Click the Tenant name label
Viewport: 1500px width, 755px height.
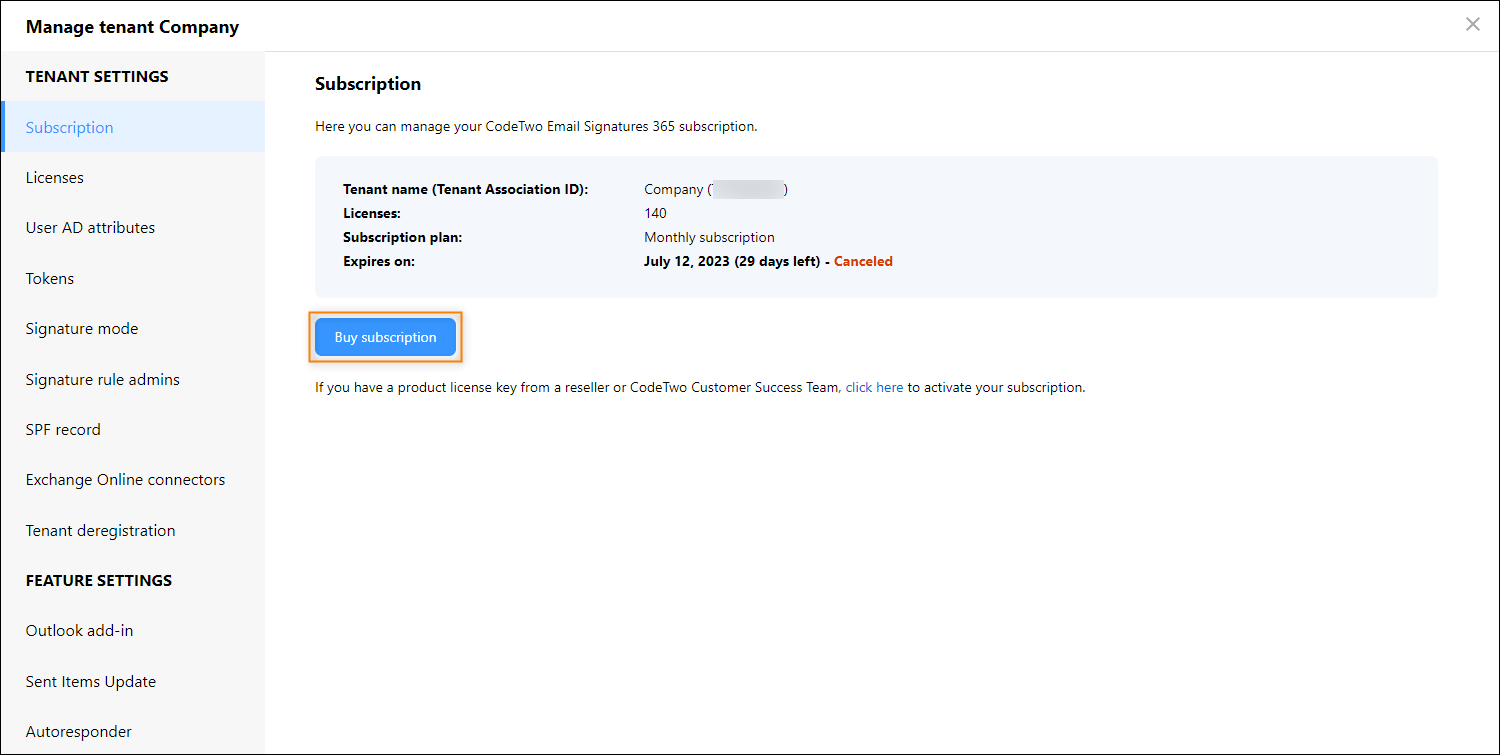465,189
